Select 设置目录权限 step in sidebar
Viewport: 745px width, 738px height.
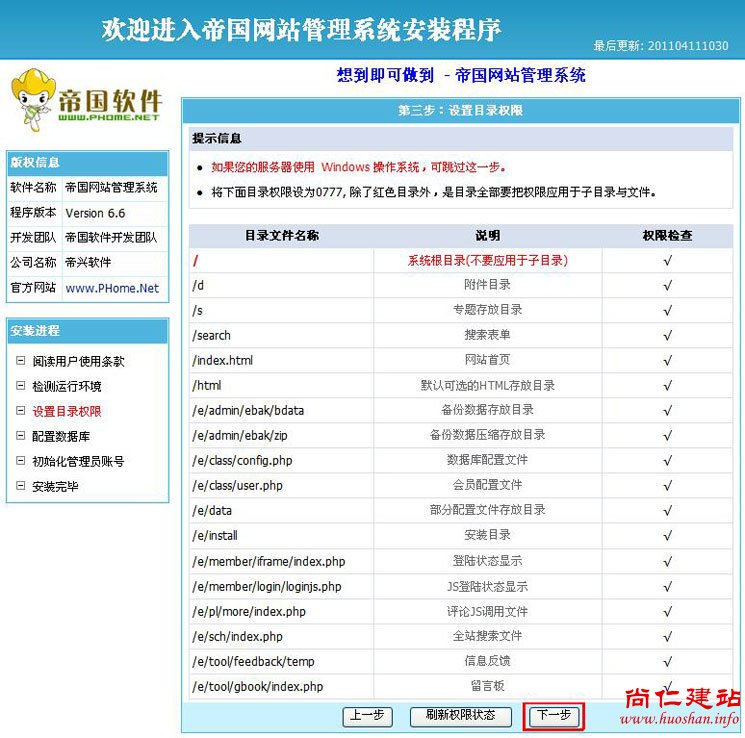click(66, 411)
